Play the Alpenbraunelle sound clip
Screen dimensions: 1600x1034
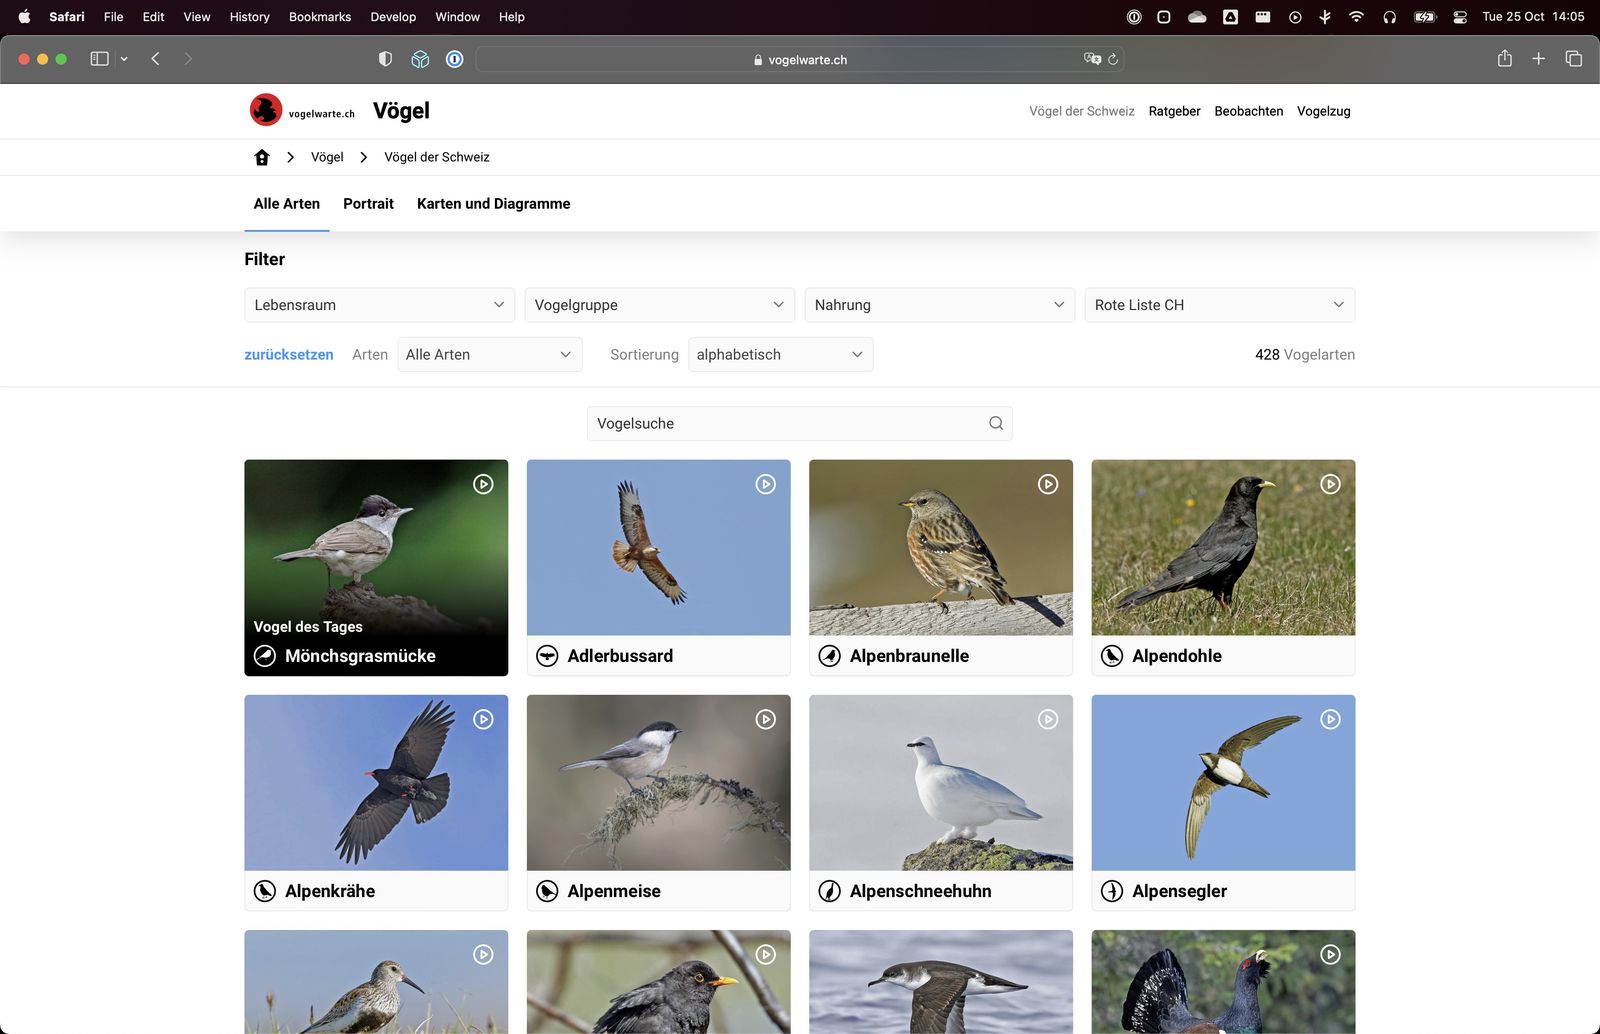1048,484
